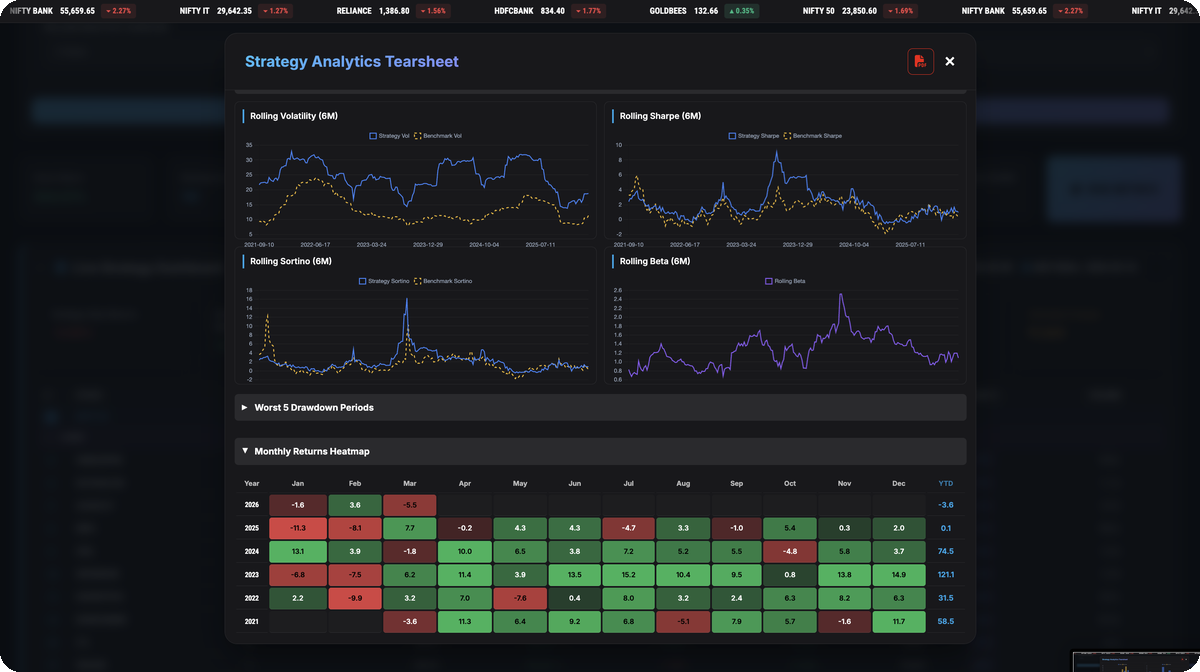Click the 2026 YTD value -3.6

946,505
